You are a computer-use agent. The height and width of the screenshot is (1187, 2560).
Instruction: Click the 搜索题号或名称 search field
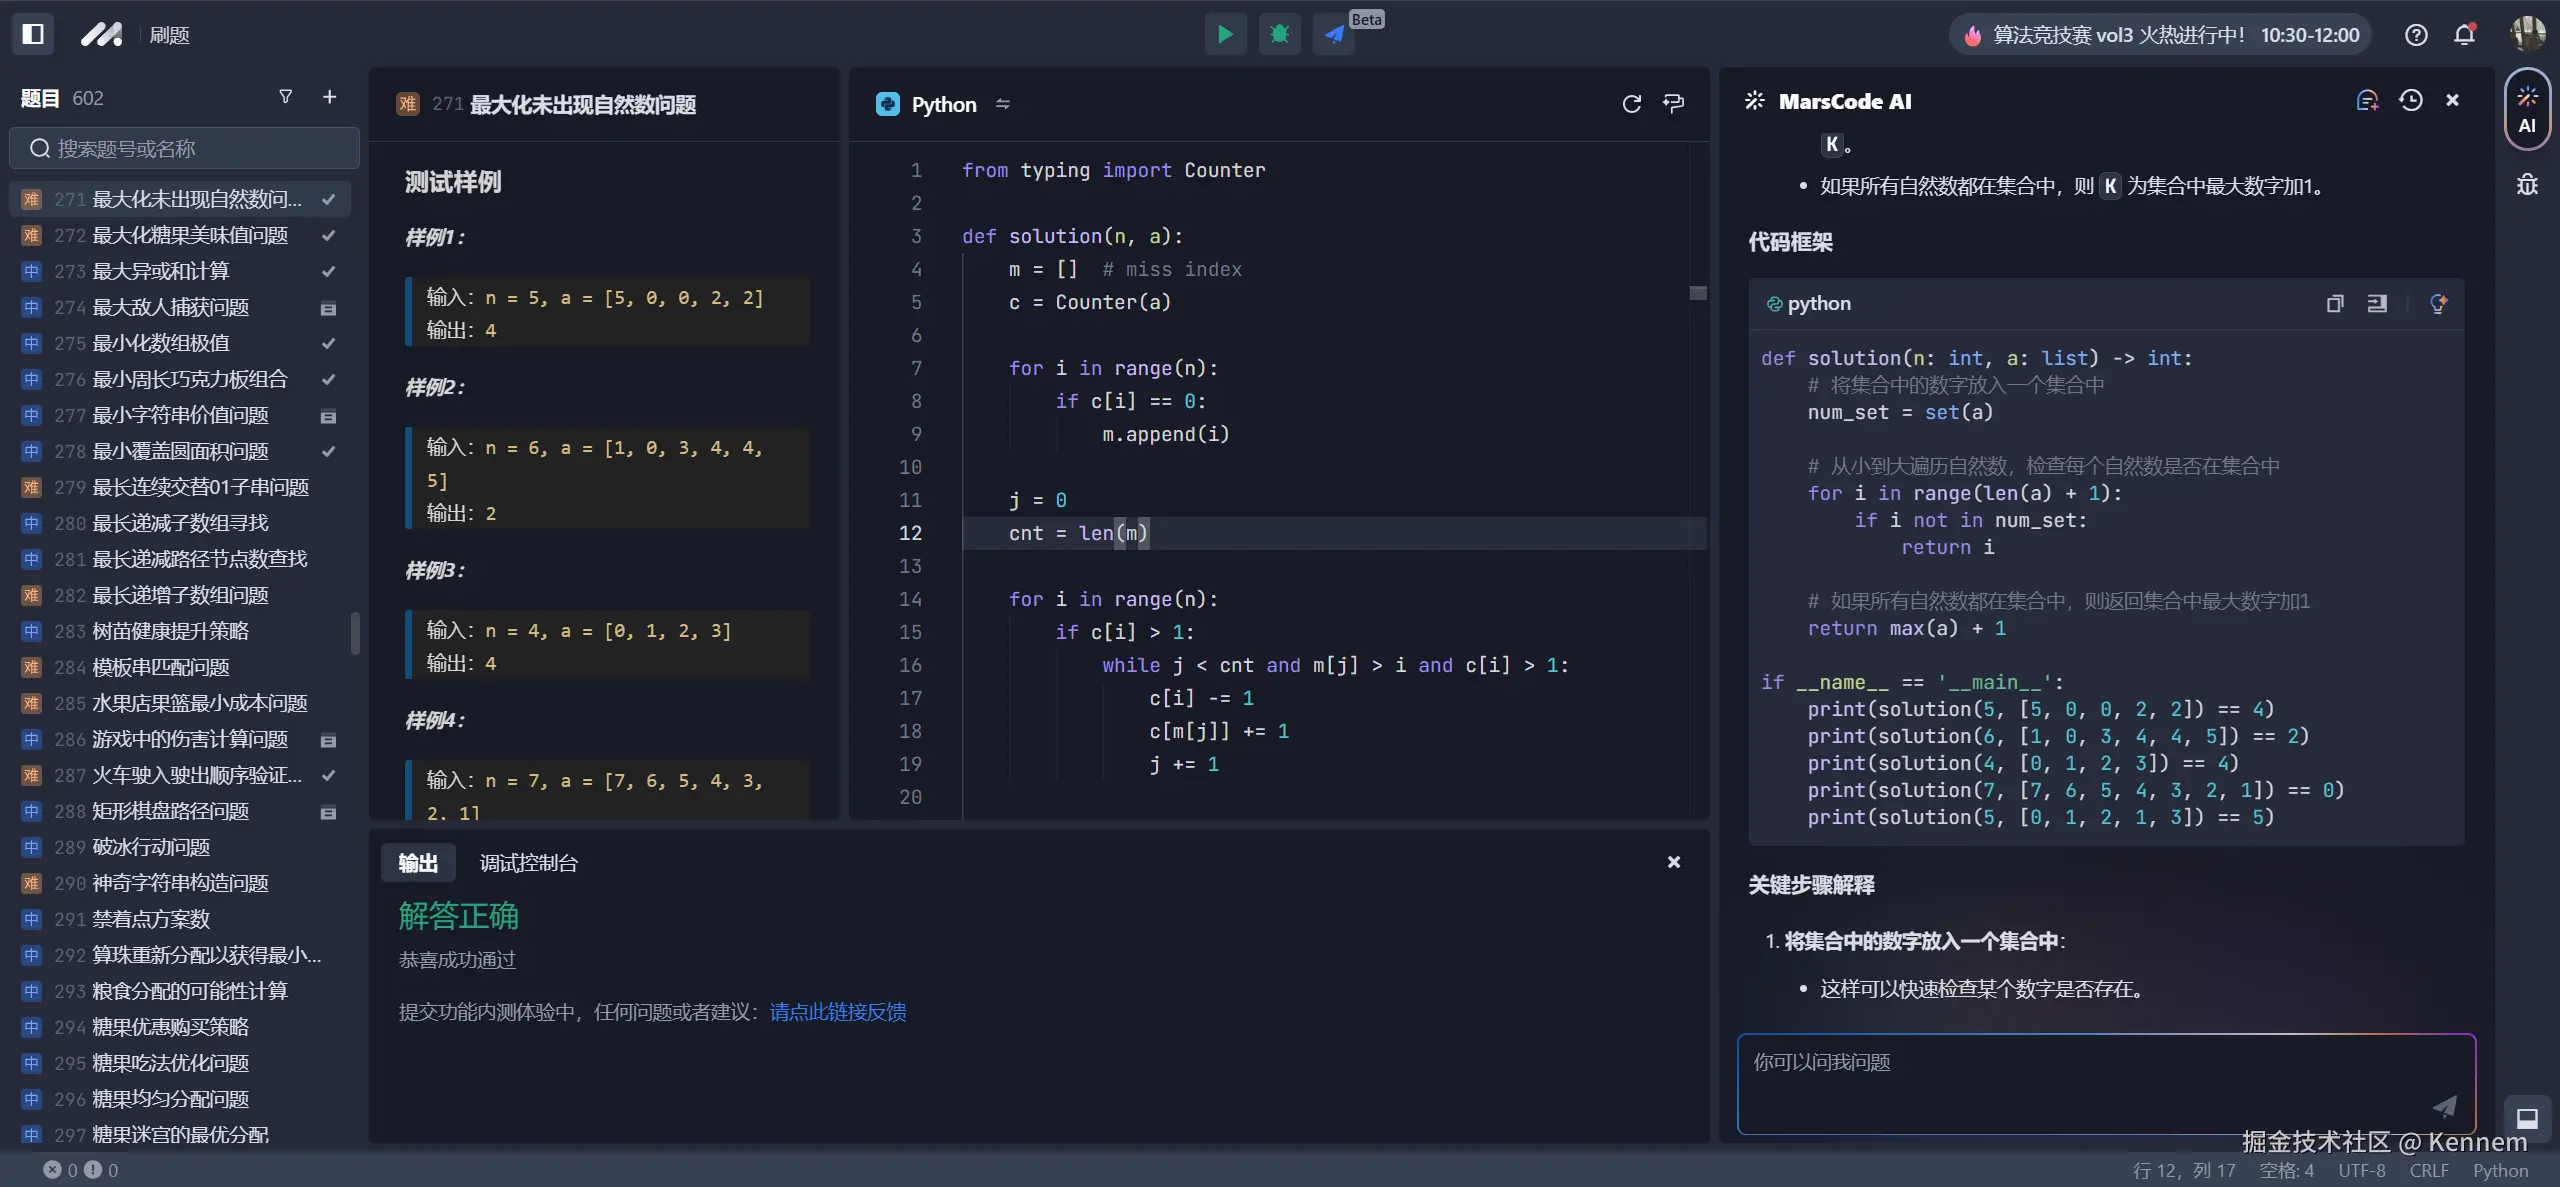[x=185, y=148]
